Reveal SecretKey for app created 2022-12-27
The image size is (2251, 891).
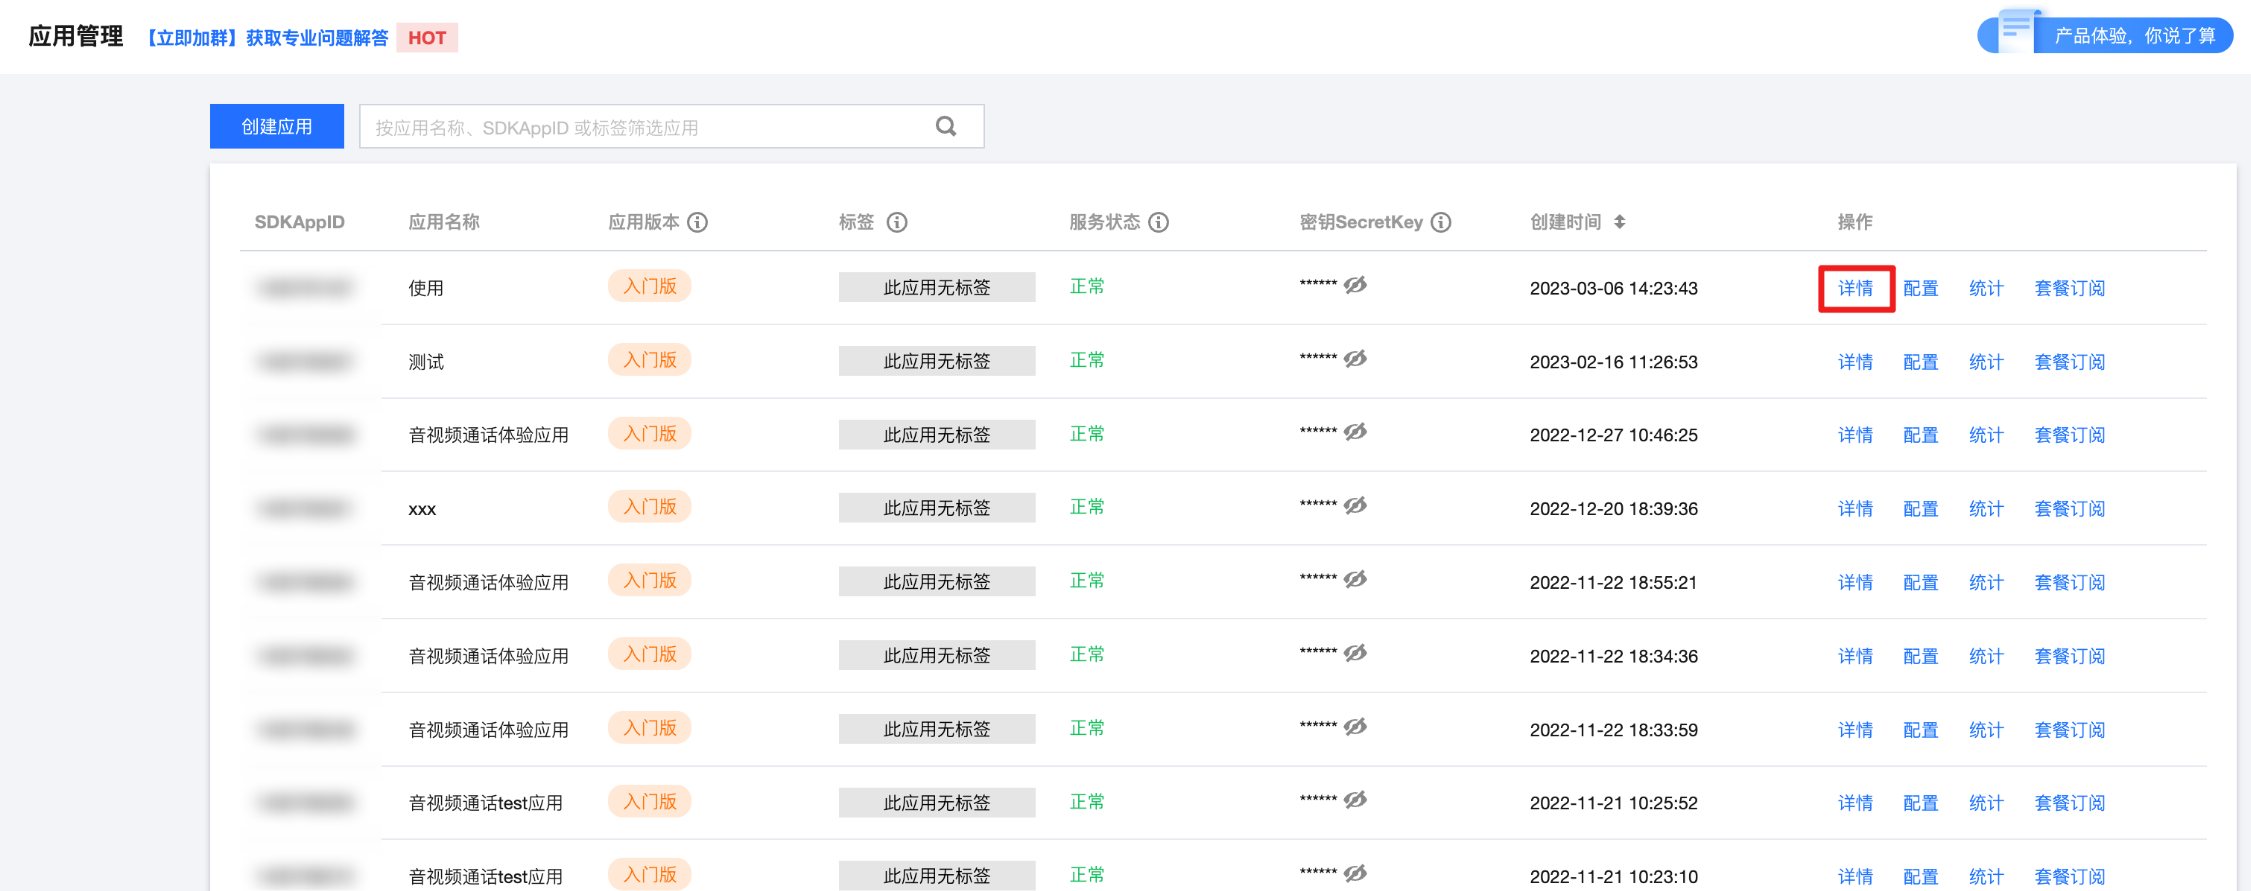coord(1355,432)
